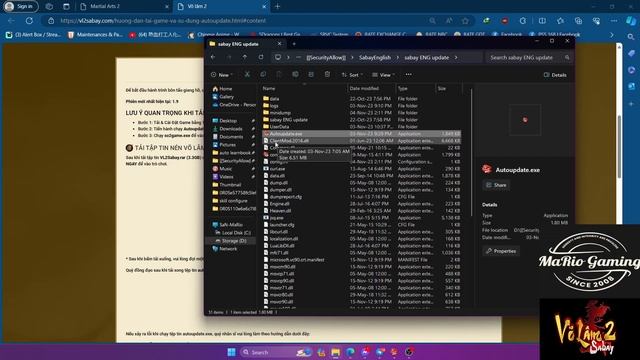Click the Delete trash icon in Explorer toolbar

(x=327, y=75)
